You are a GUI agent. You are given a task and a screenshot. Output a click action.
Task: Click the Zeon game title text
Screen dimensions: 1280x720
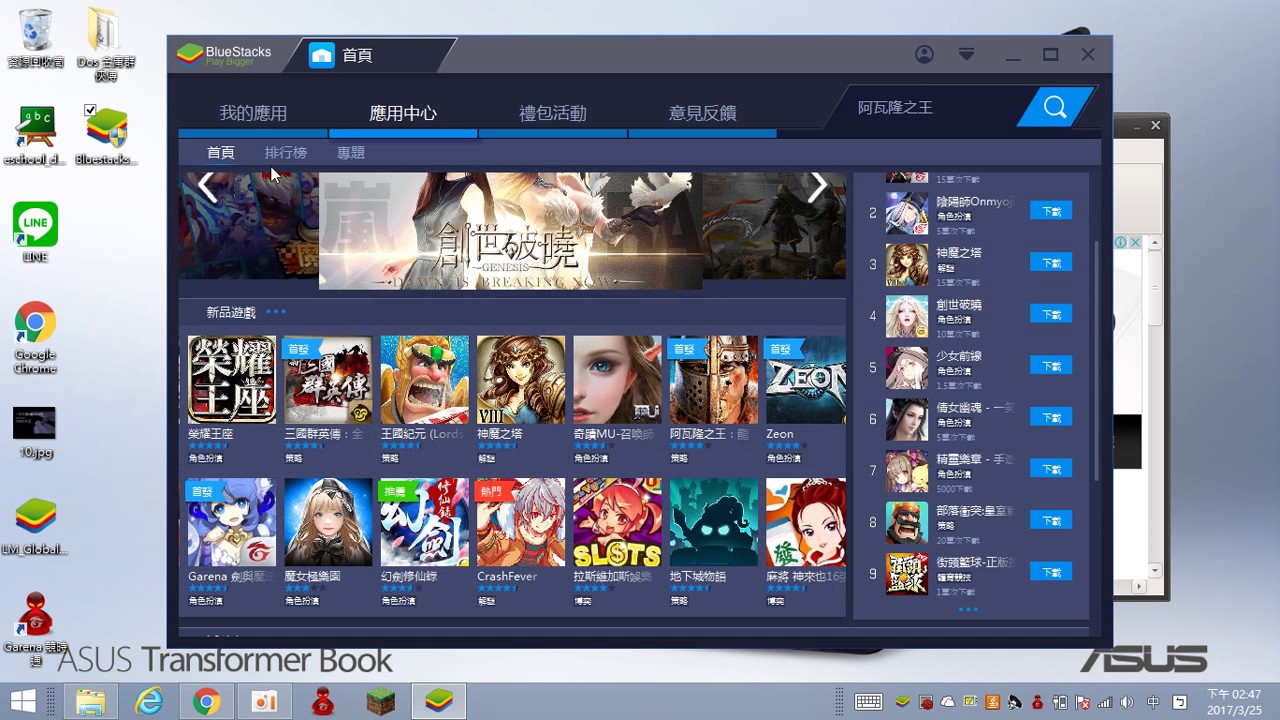click(780, 434)
